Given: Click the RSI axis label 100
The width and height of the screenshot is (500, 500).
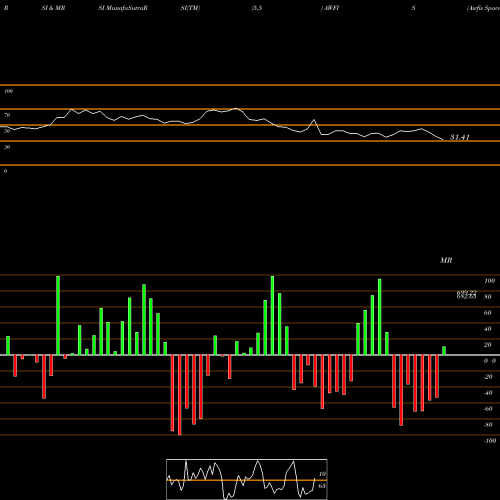Looking at the screenshot, I should point(8,91).
